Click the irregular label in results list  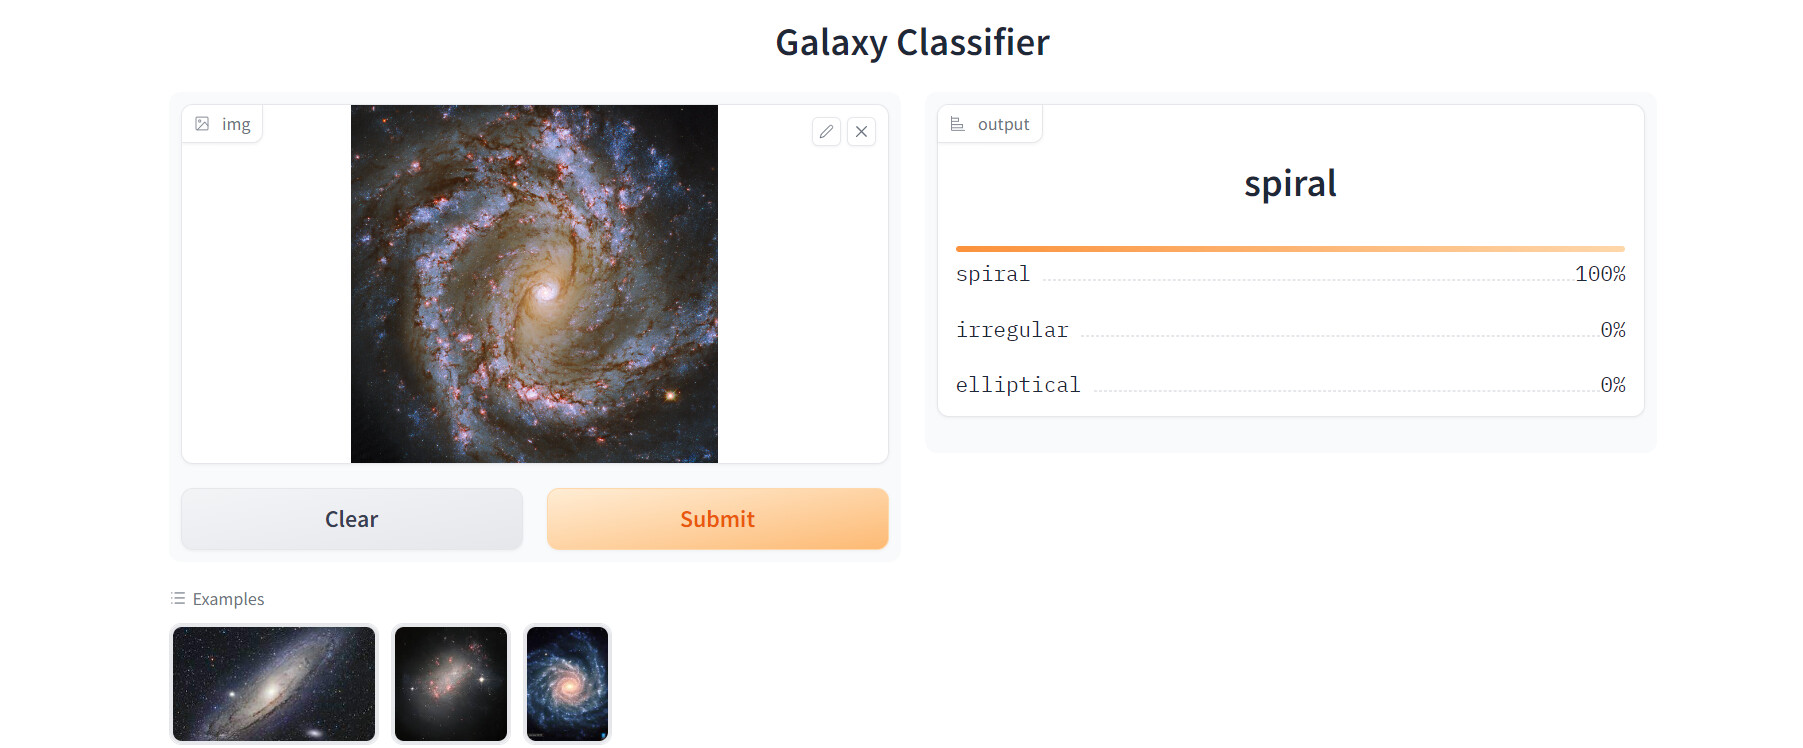click(1012, 330)
